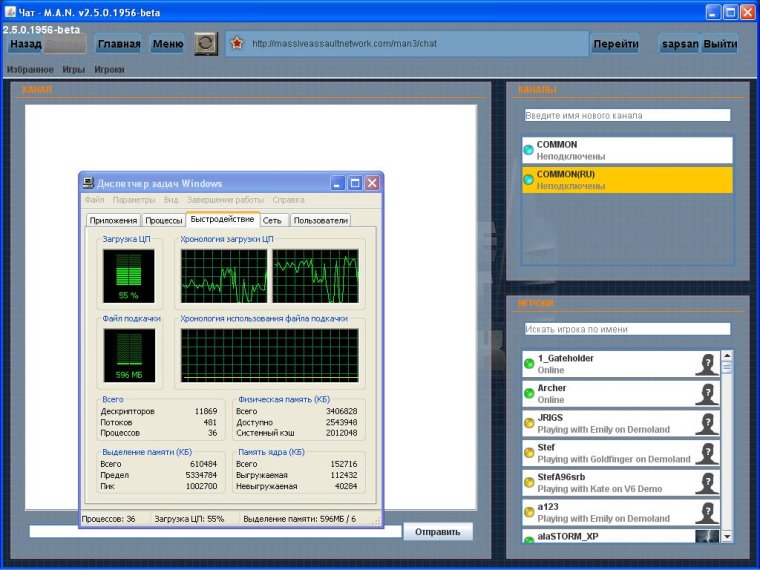This screenshot has width=760, height=570.
Task: Click StefA96srb yellow status dot
Action: pyautogui.click(x=529, y=482)
